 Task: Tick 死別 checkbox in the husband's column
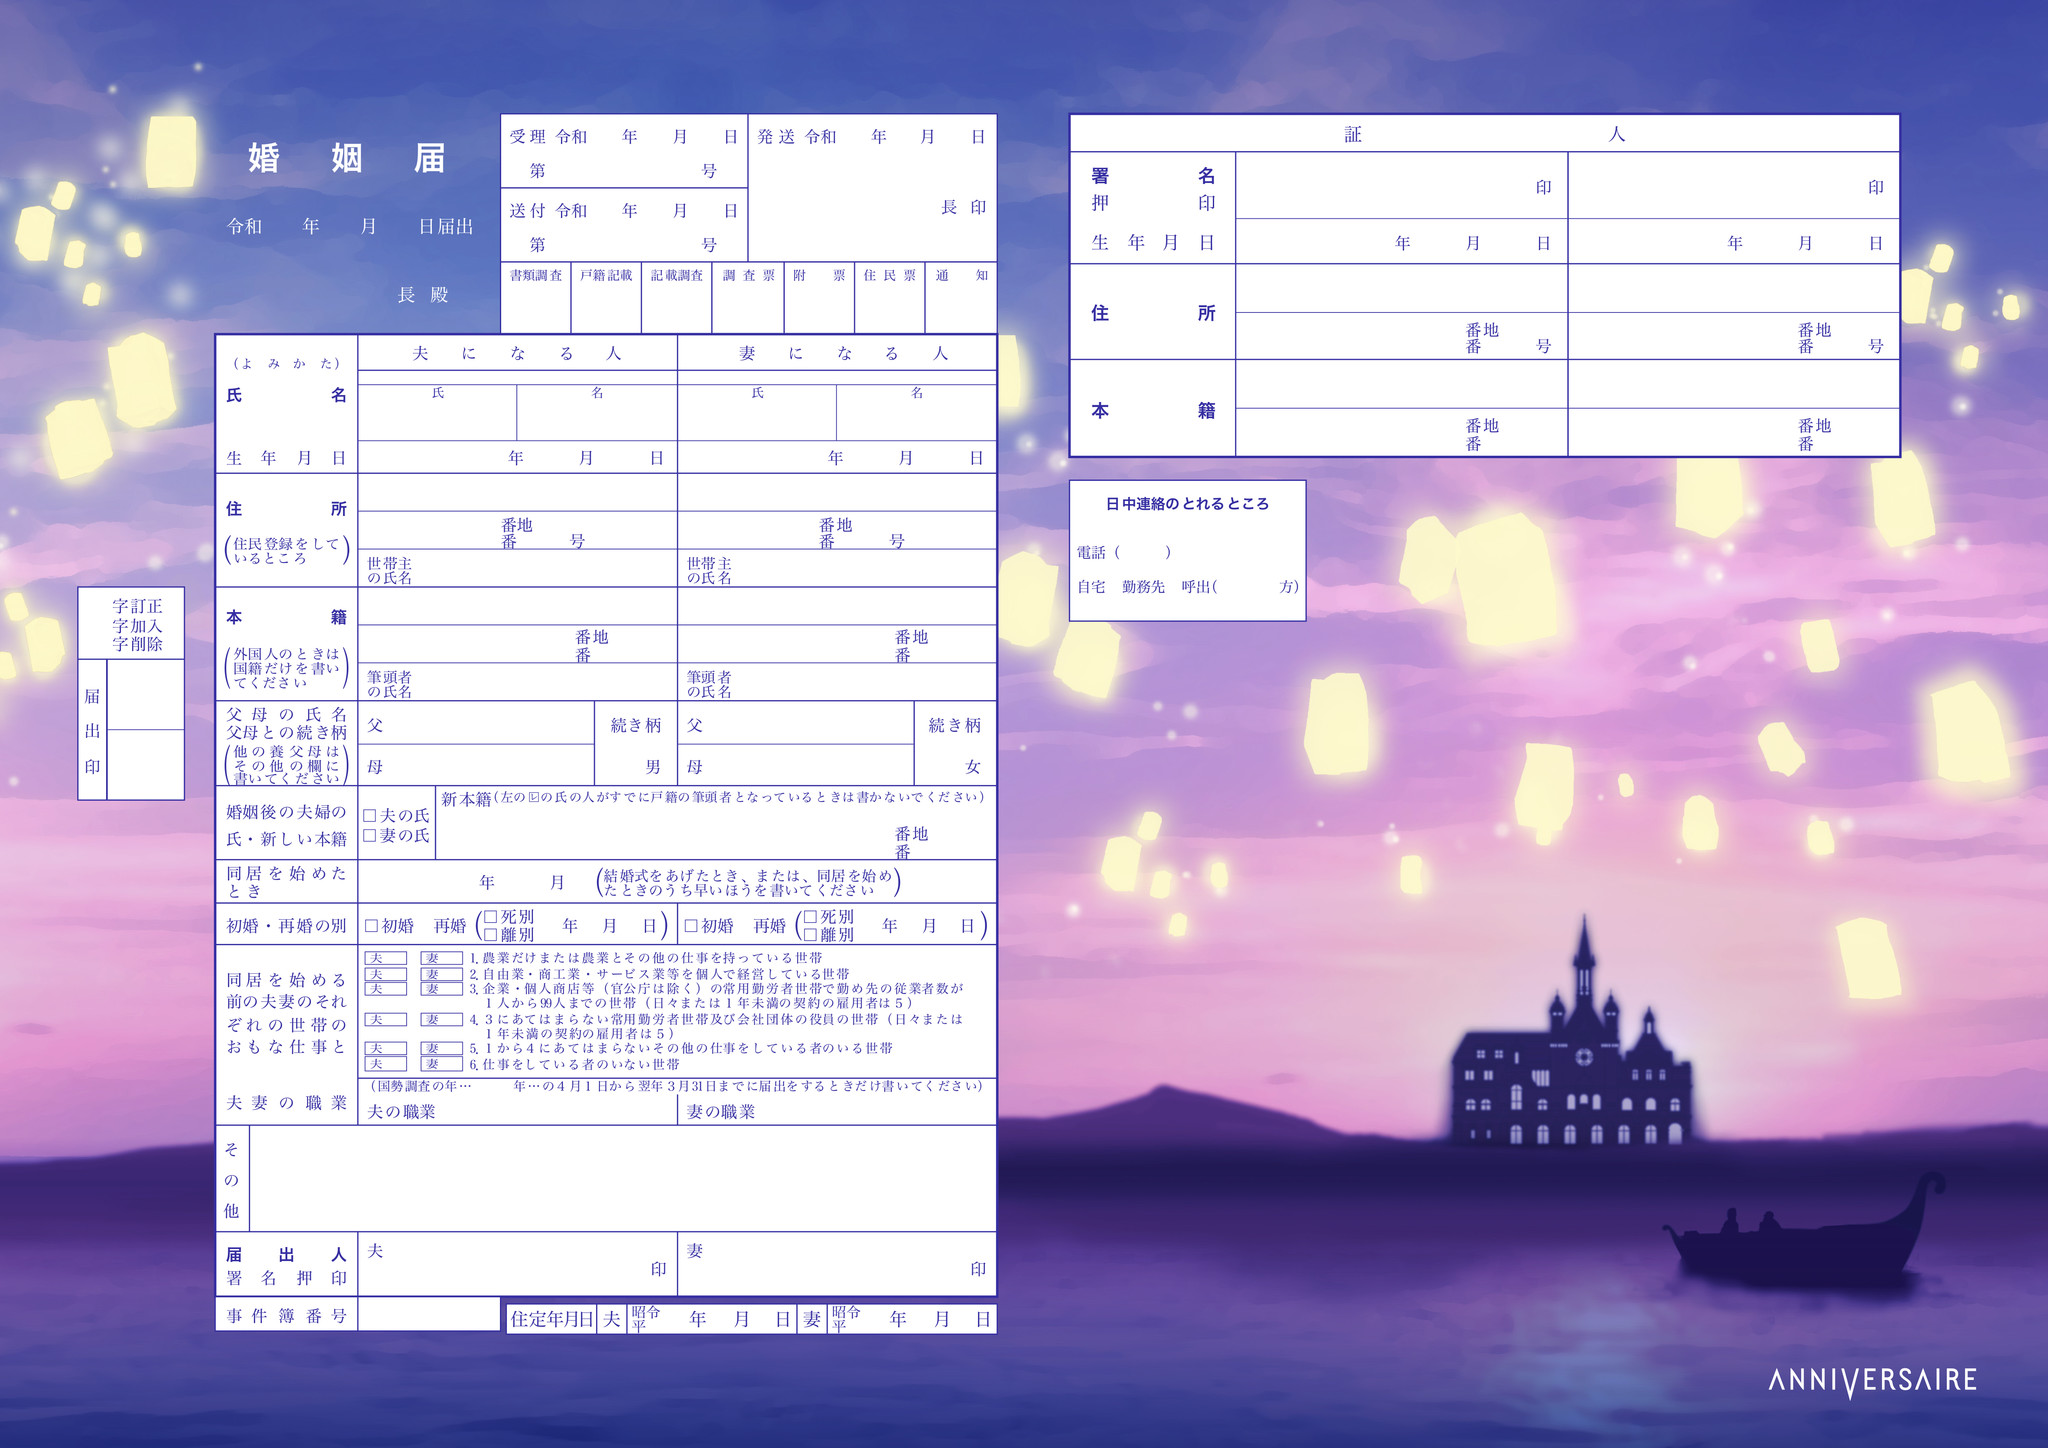[x=491, y=917]
